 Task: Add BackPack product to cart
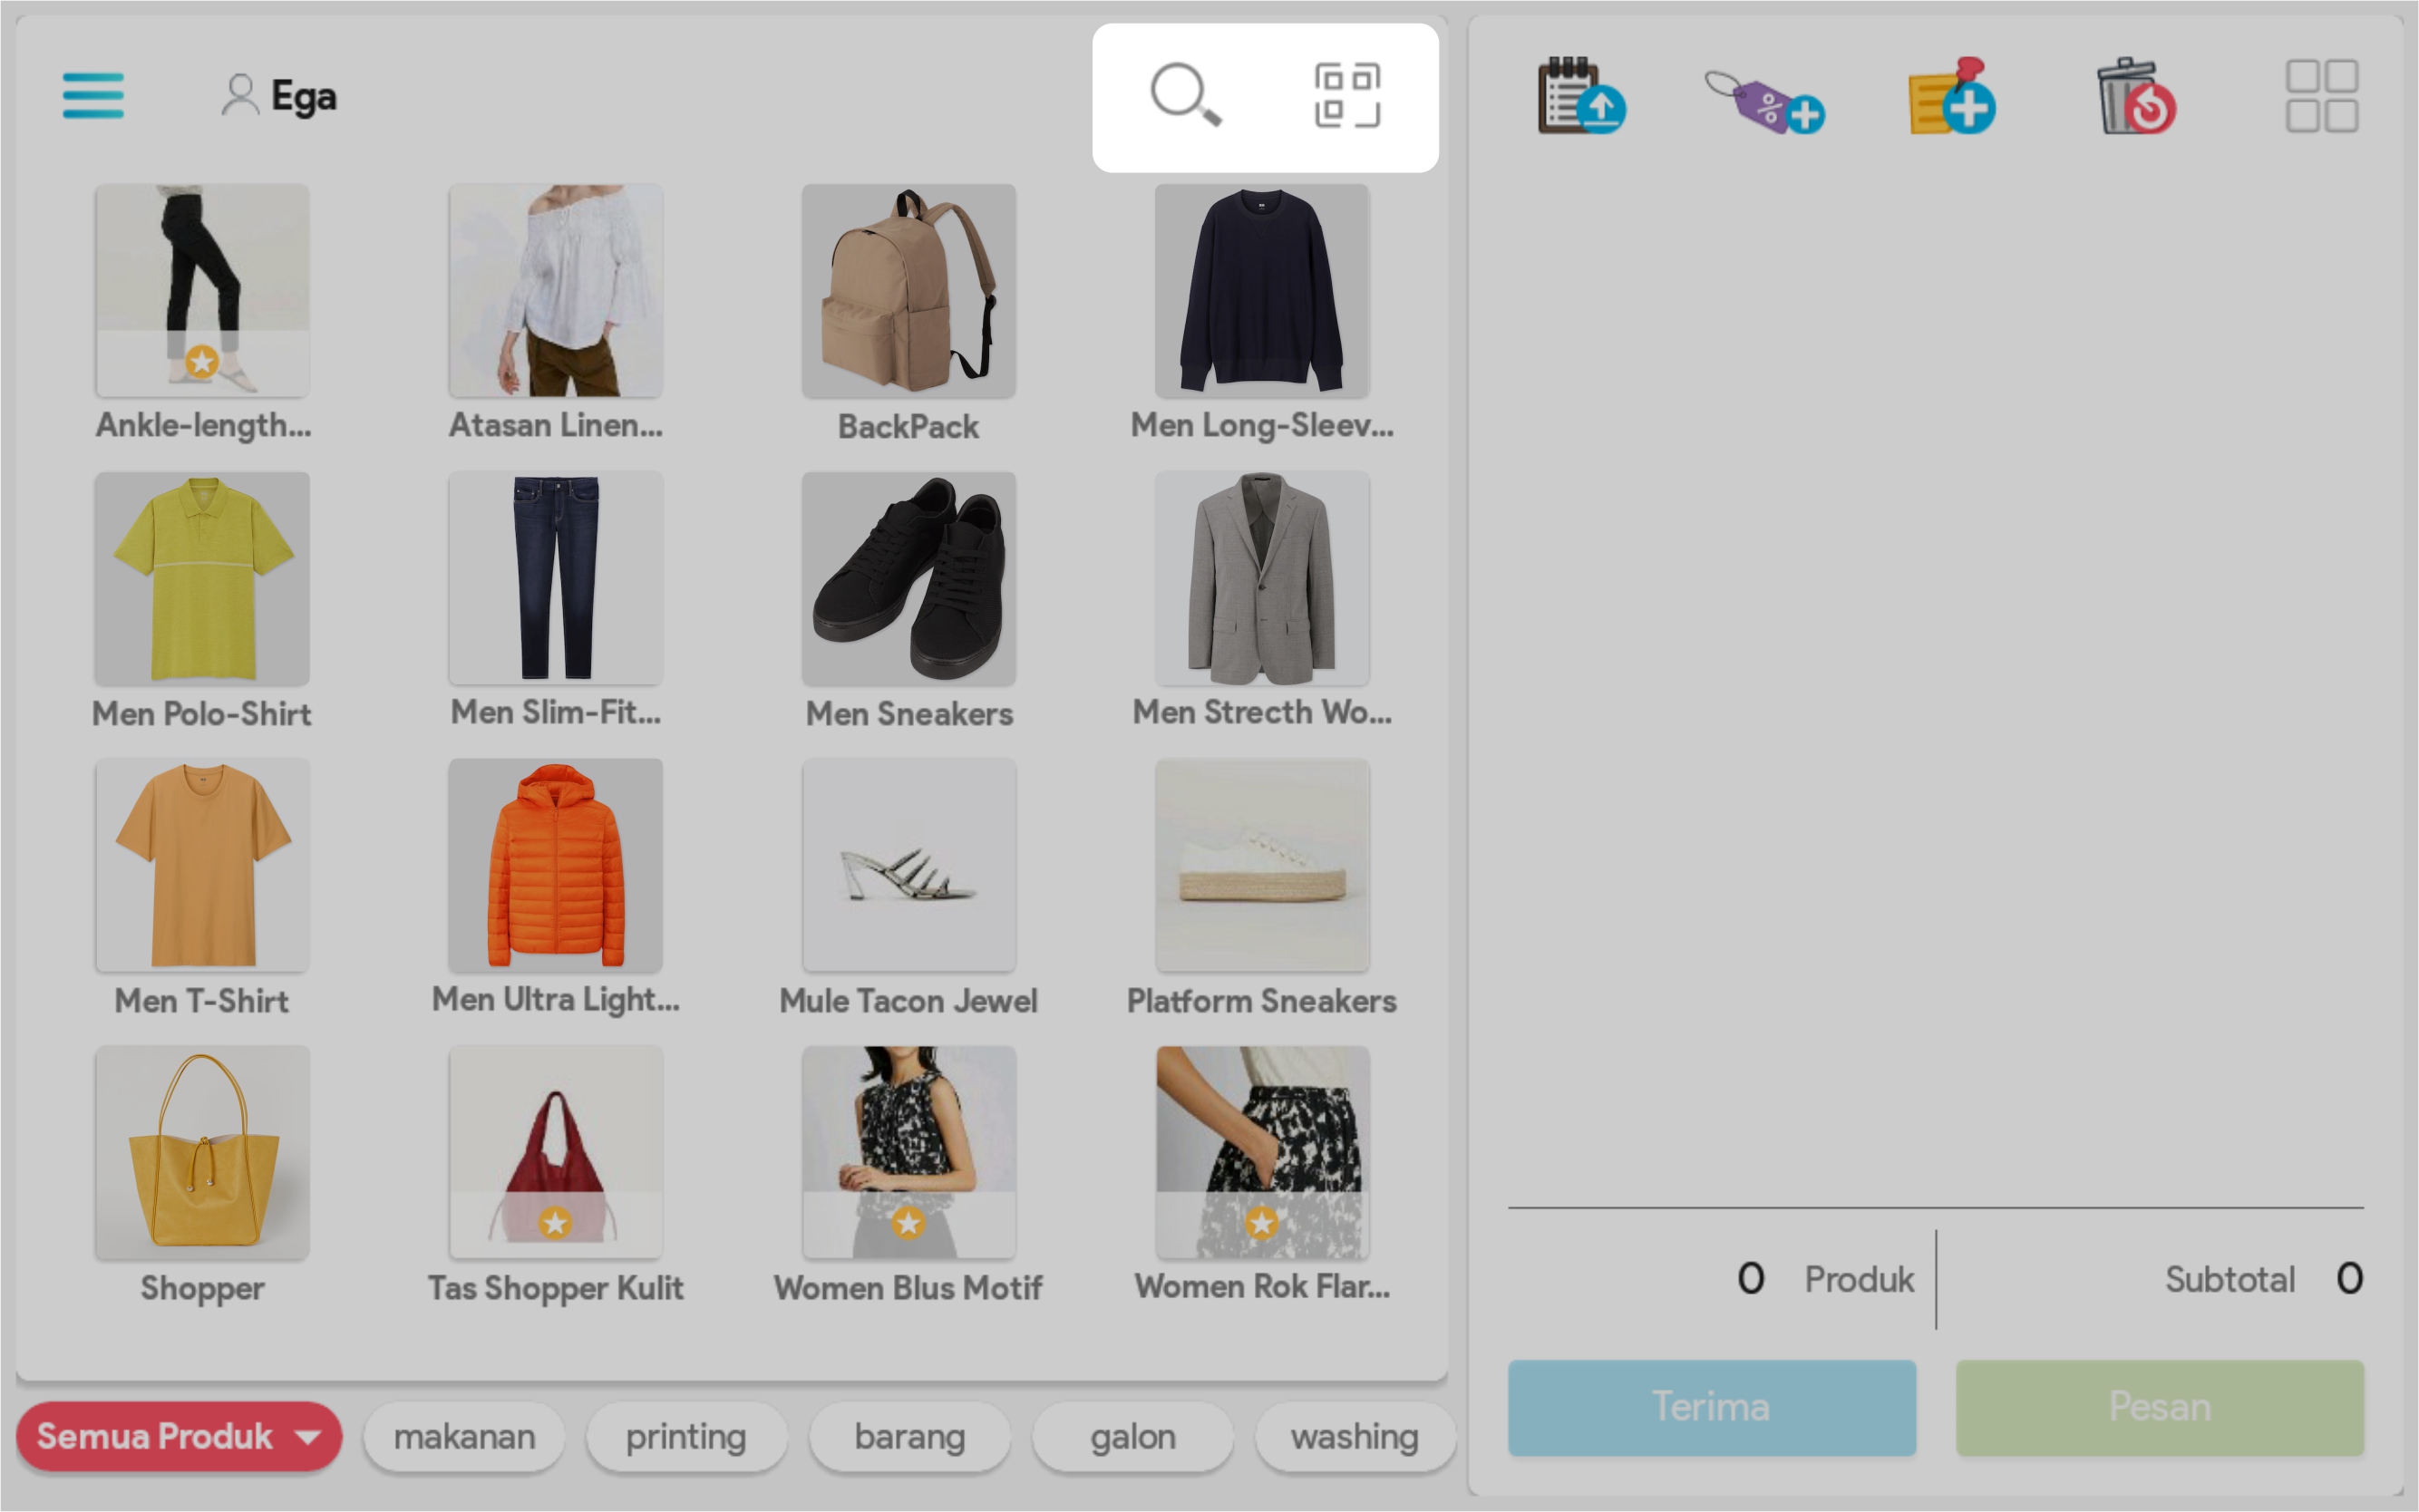tap(908, 291)
